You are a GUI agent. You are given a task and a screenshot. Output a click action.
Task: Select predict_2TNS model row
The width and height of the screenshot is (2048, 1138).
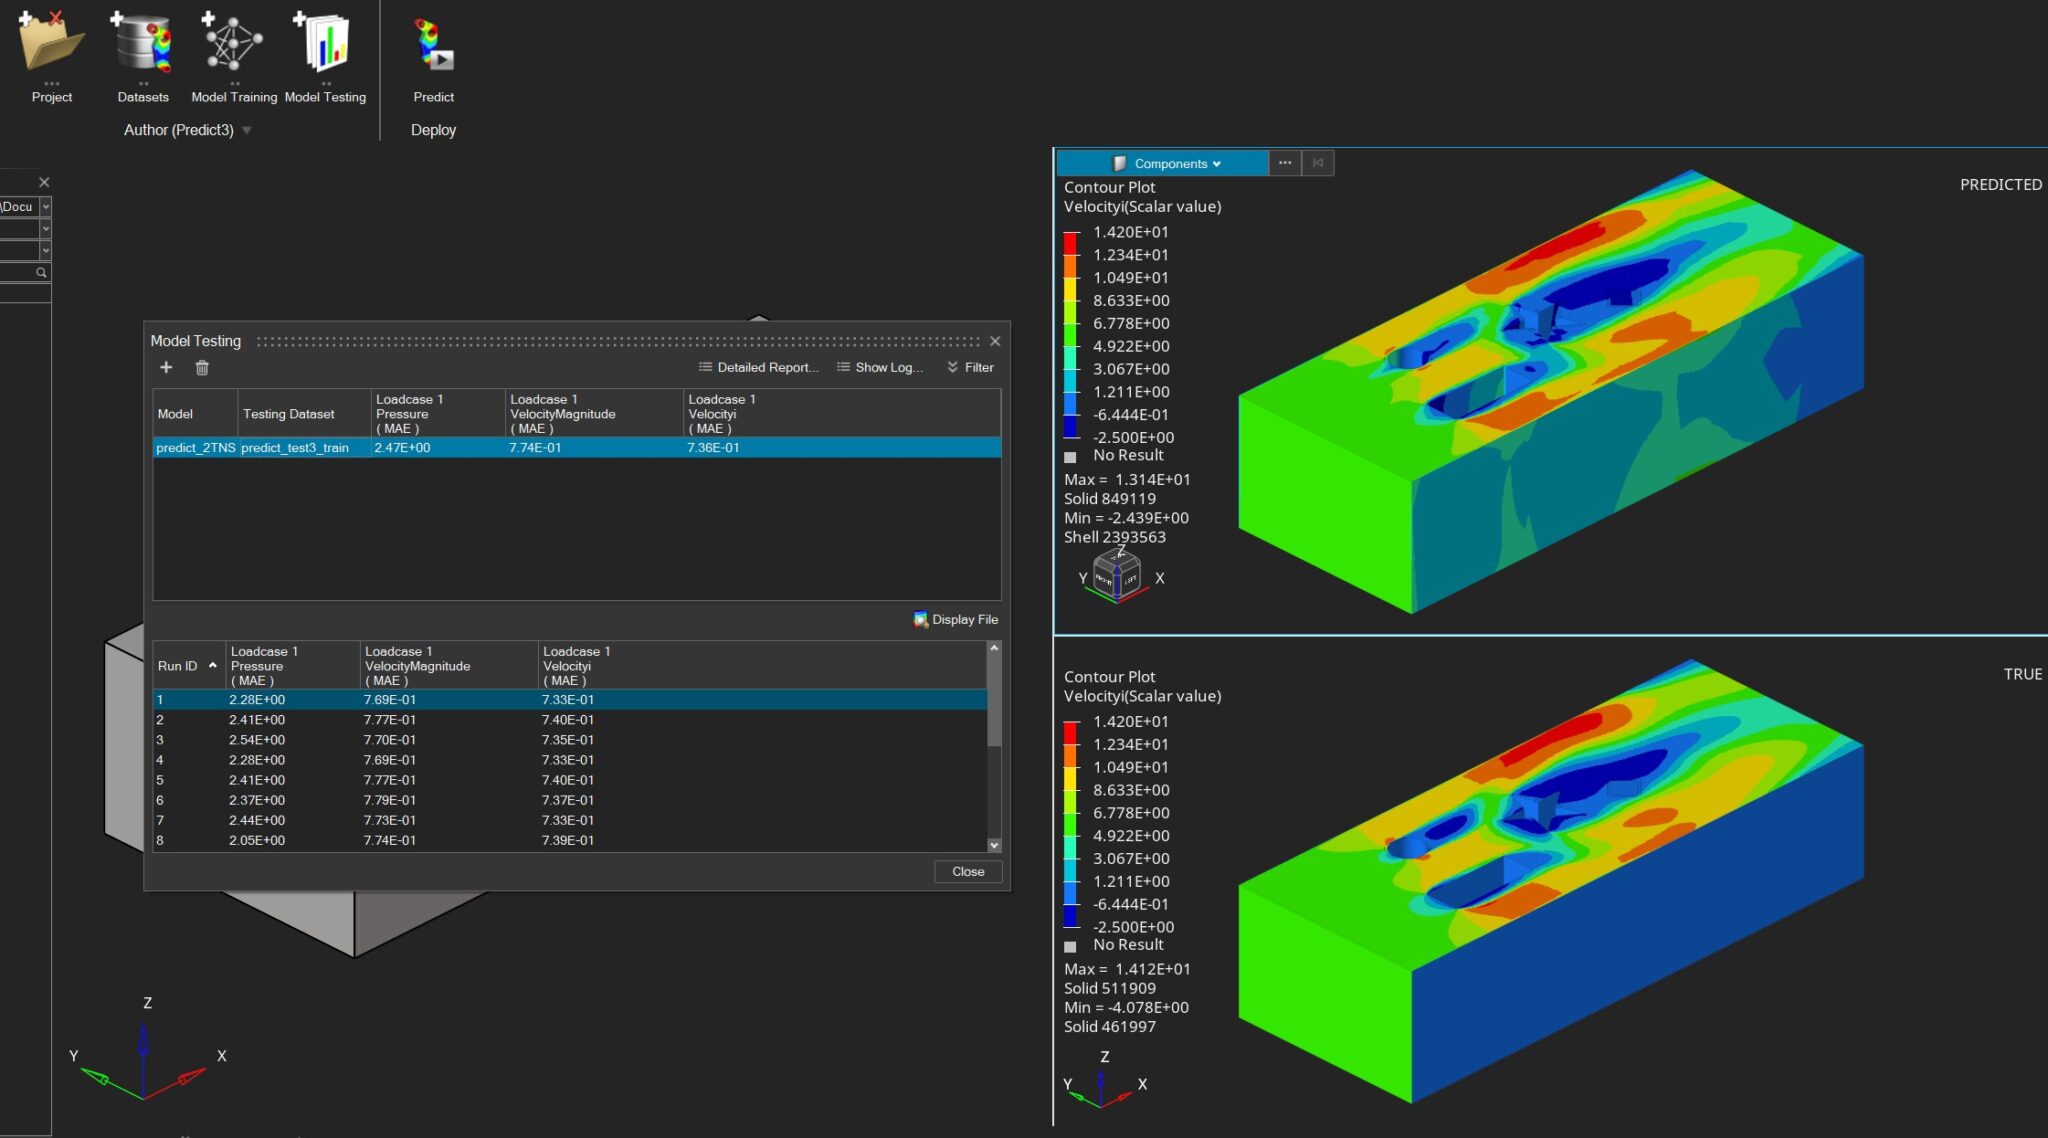577,448
